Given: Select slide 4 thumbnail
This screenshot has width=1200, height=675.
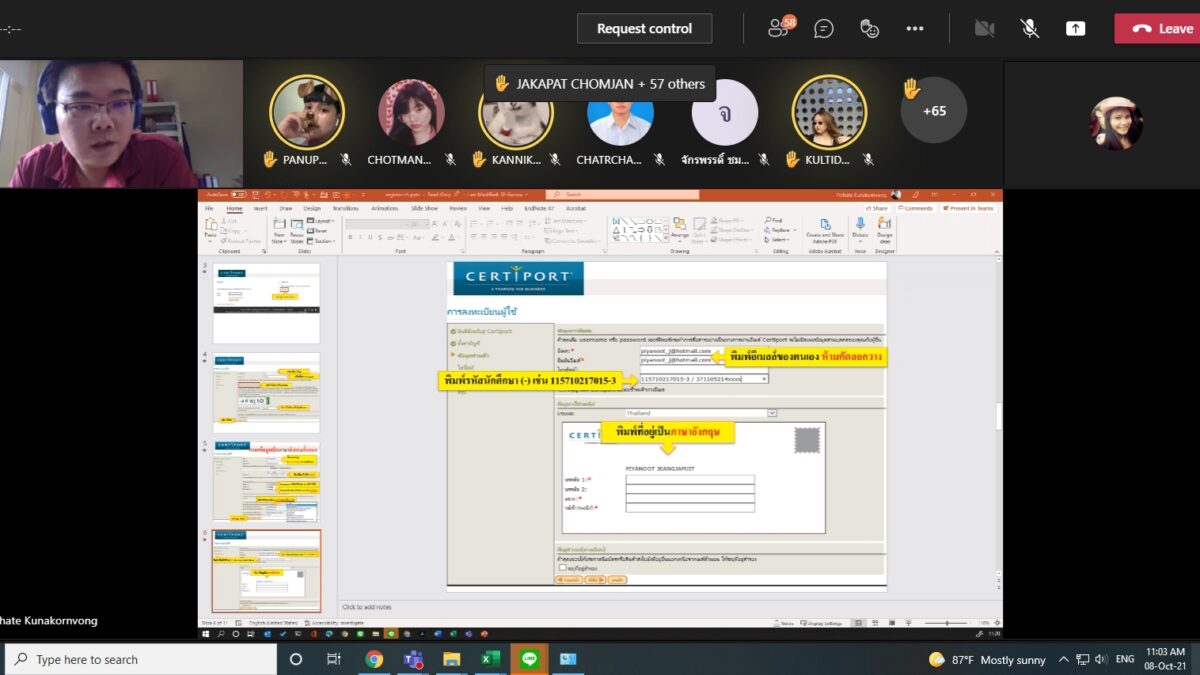Looking at the screenshot, I should click(x=266, y=393).
